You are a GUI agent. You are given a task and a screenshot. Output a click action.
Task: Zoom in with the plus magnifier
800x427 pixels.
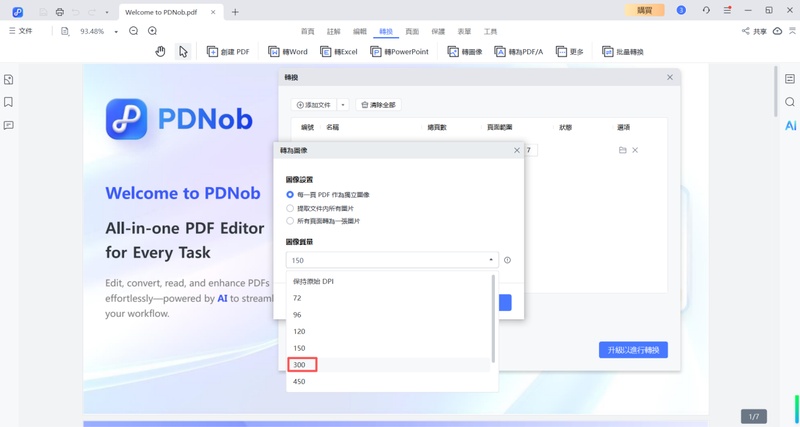[152, 31]
